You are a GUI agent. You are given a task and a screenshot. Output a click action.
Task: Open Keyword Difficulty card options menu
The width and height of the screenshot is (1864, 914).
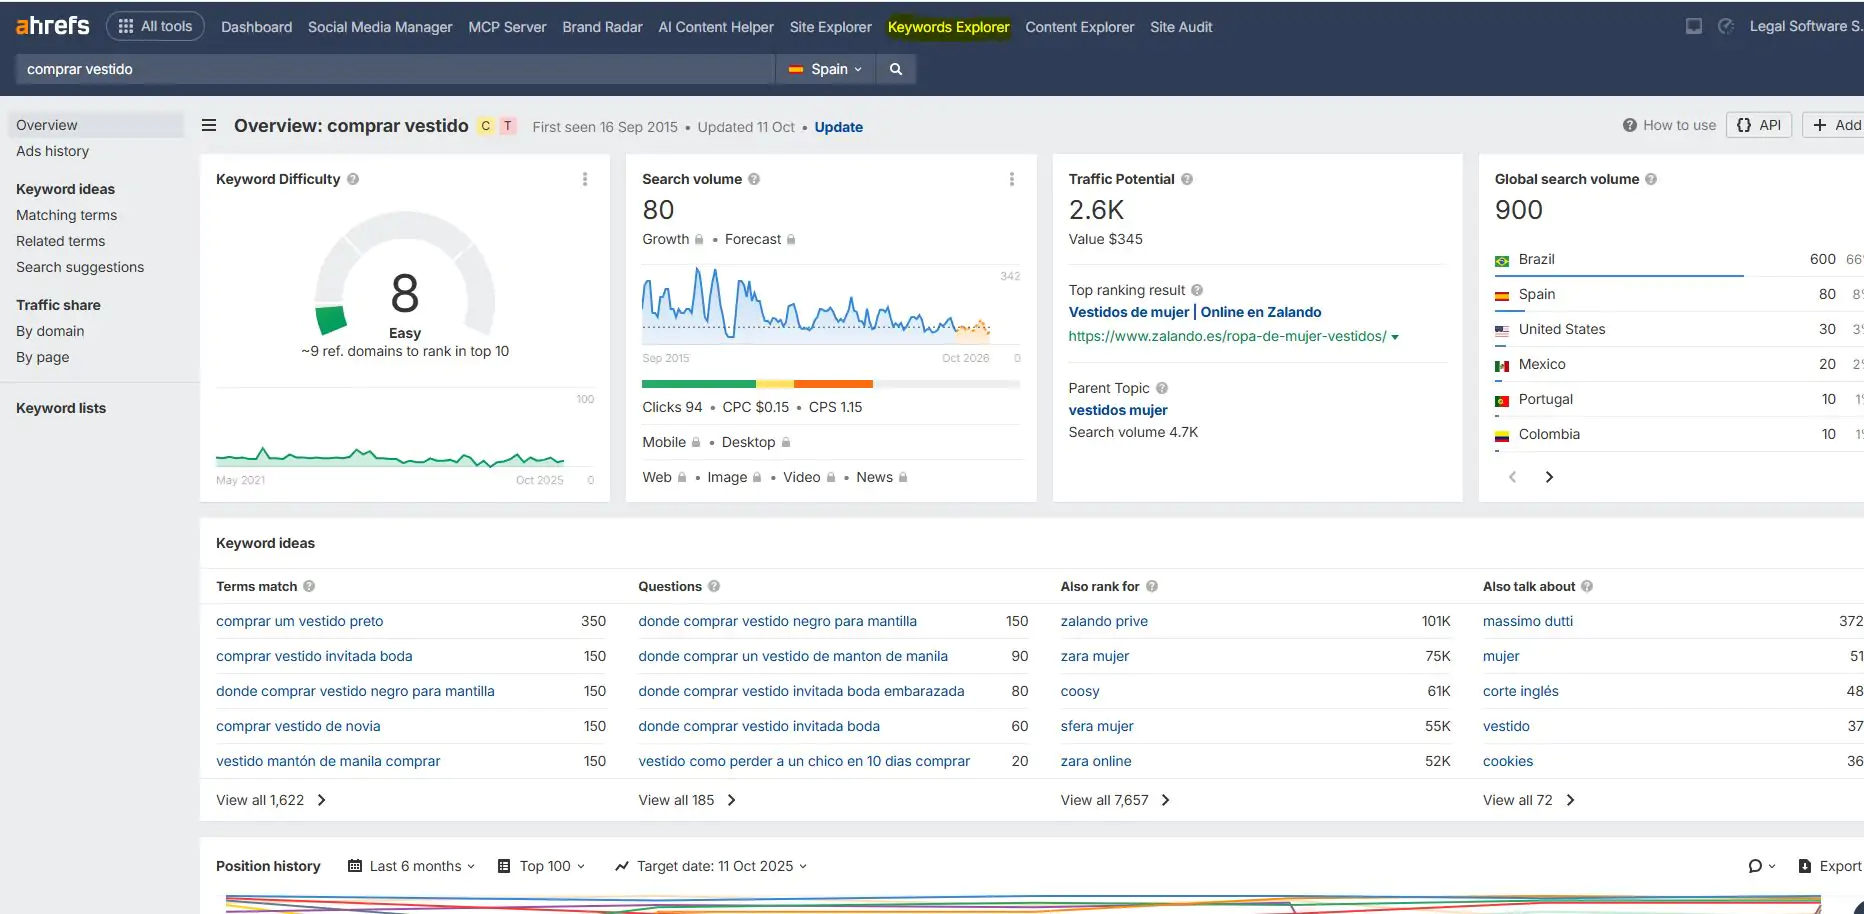[x=585, y=179]
